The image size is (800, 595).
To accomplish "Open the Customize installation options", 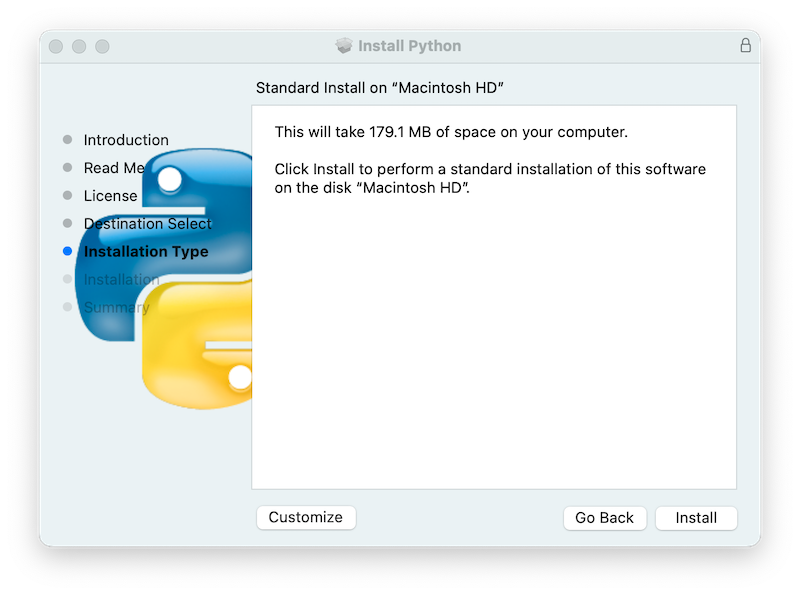I will coord(306,517).
